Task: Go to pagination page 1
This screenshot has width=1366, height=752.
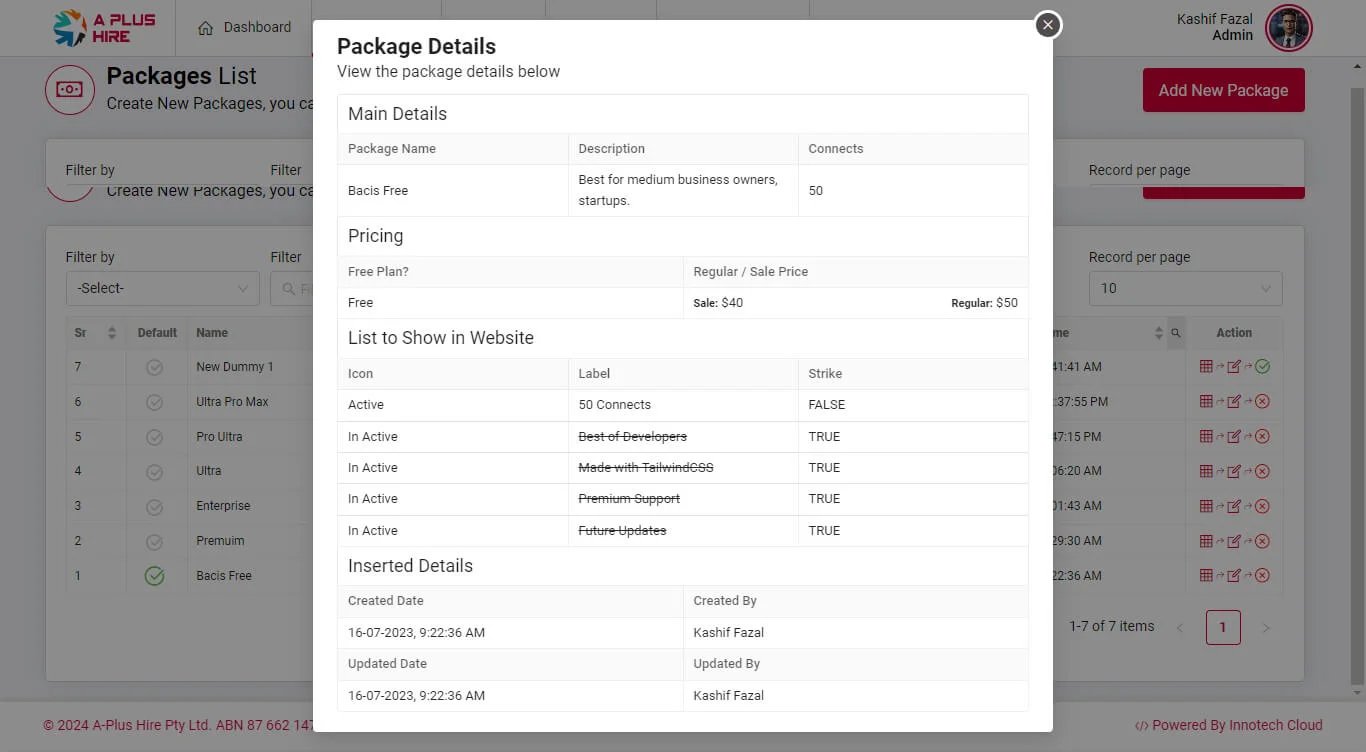Action: pos(1222,627)
